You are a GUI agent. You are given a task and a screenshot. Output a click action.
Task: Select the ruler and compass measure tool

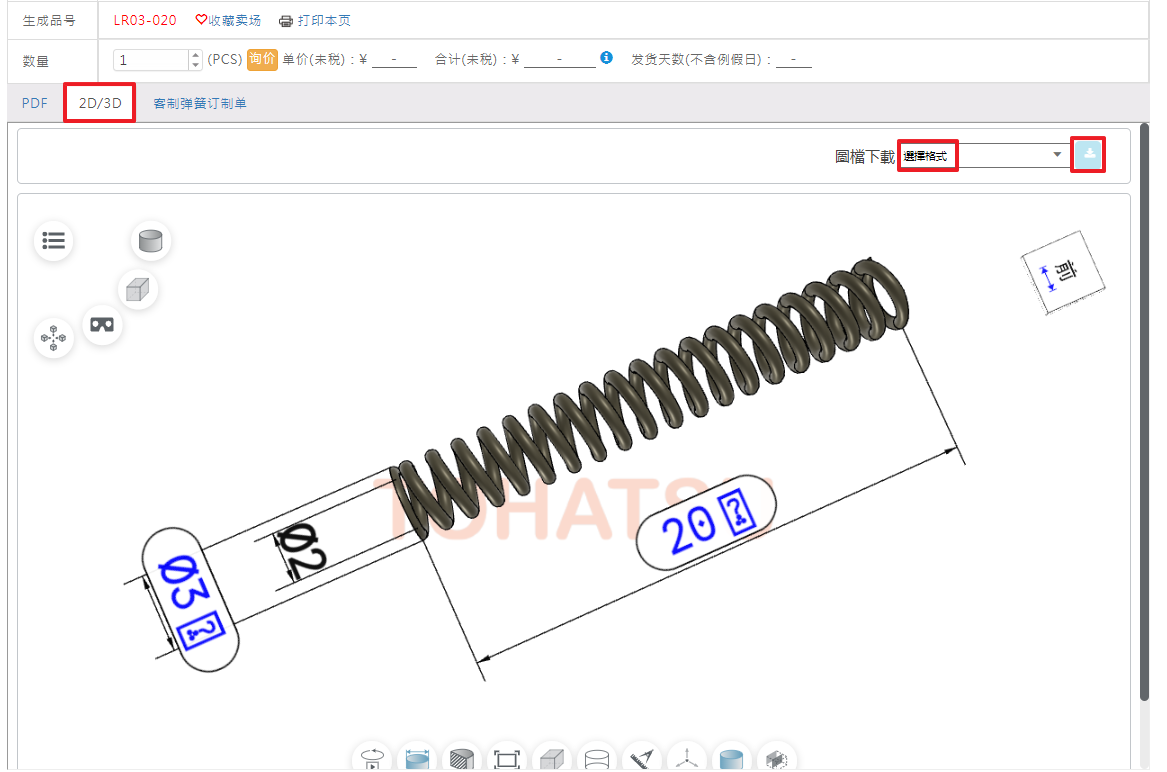point(642,759)
